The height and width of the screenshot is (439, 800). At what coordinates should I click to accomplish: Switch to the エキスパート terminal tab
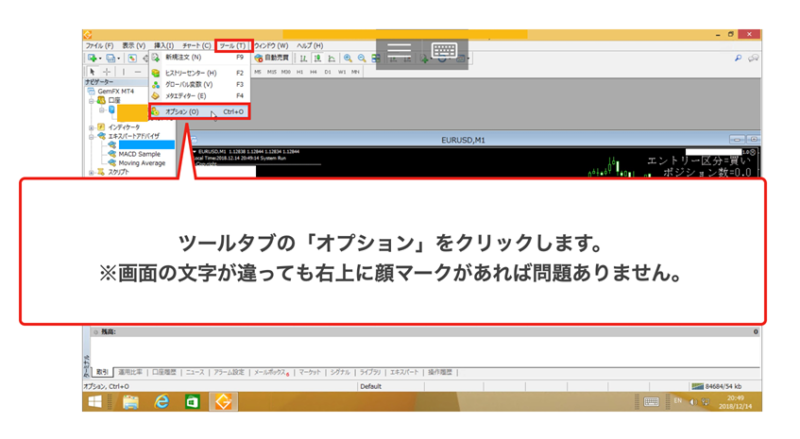tap(404, 373)
